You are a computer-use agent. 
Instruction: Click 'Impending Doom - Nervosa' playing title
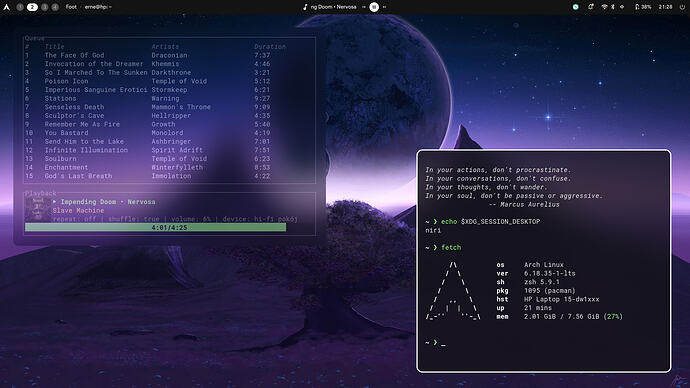point(108,202)
